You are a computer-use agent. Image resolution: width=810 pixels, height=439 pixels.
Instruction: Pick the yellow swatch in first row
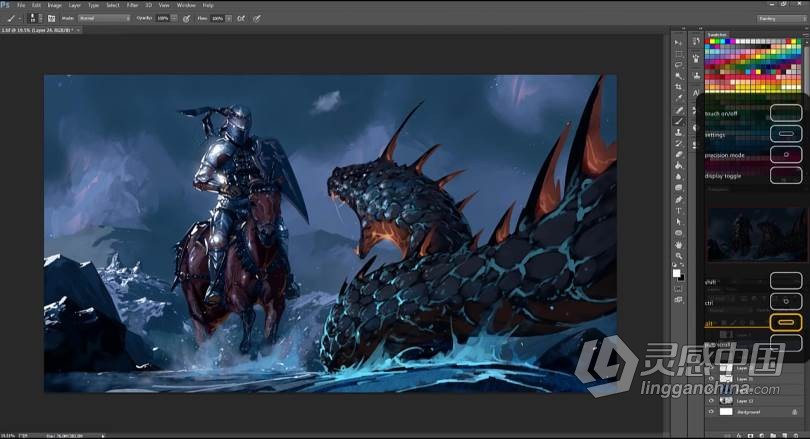pyautogui.click(x=713, y=41)
